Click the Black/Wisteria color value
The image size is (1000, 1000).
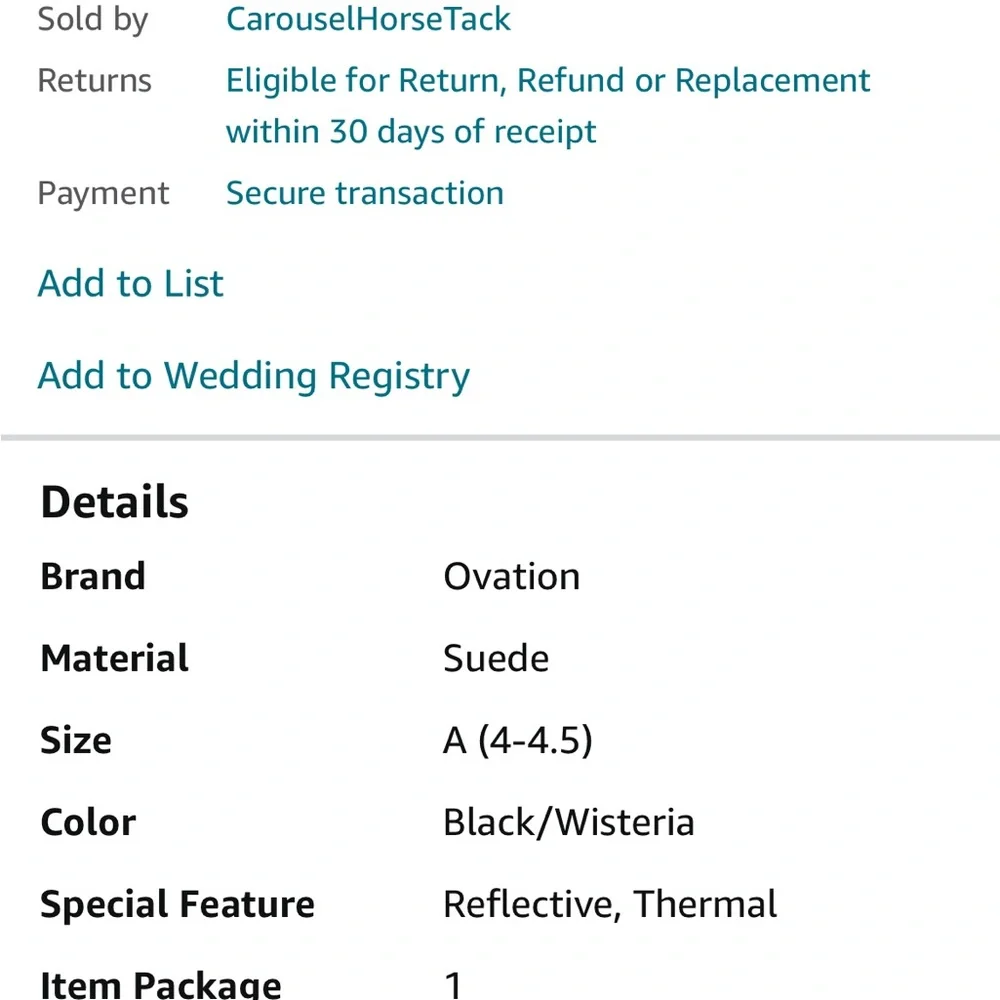[569, 822]
